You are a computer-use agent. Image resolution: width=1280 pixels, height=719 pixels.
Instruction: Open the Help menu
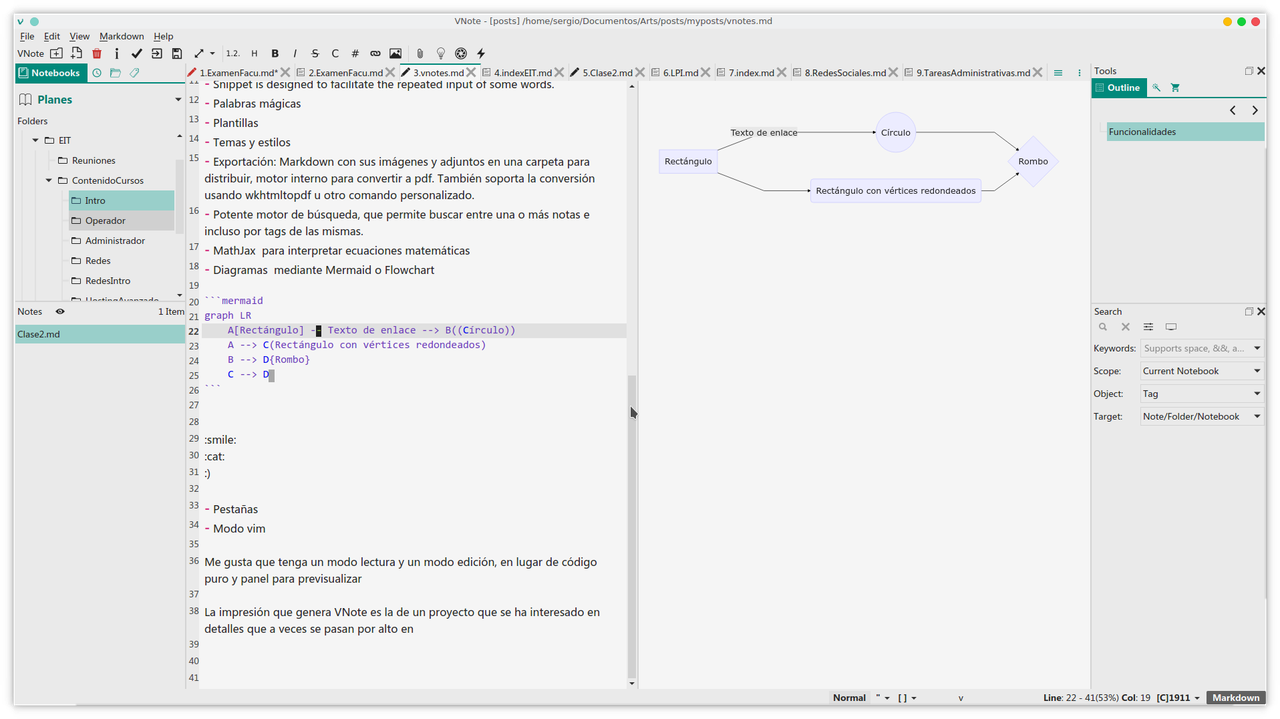(x=163, y=36)
